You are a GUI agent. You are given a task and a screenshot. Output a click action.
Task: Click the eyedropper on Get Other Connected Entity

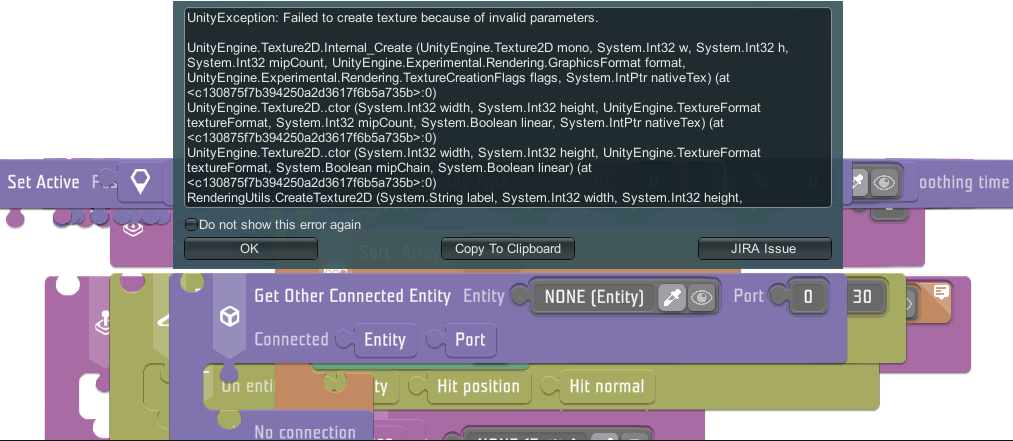pyautogui.click(x=673, y=297)
